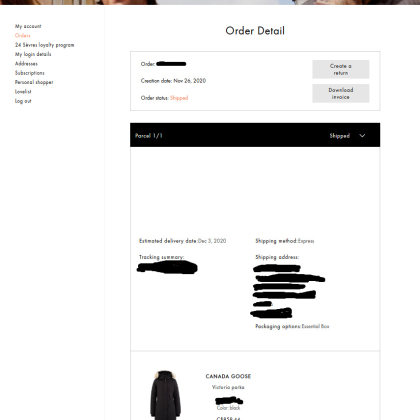This screenshot has height=420, width=420.
Task: Select Orders in the sidebar
Action: tap(23, 35)
